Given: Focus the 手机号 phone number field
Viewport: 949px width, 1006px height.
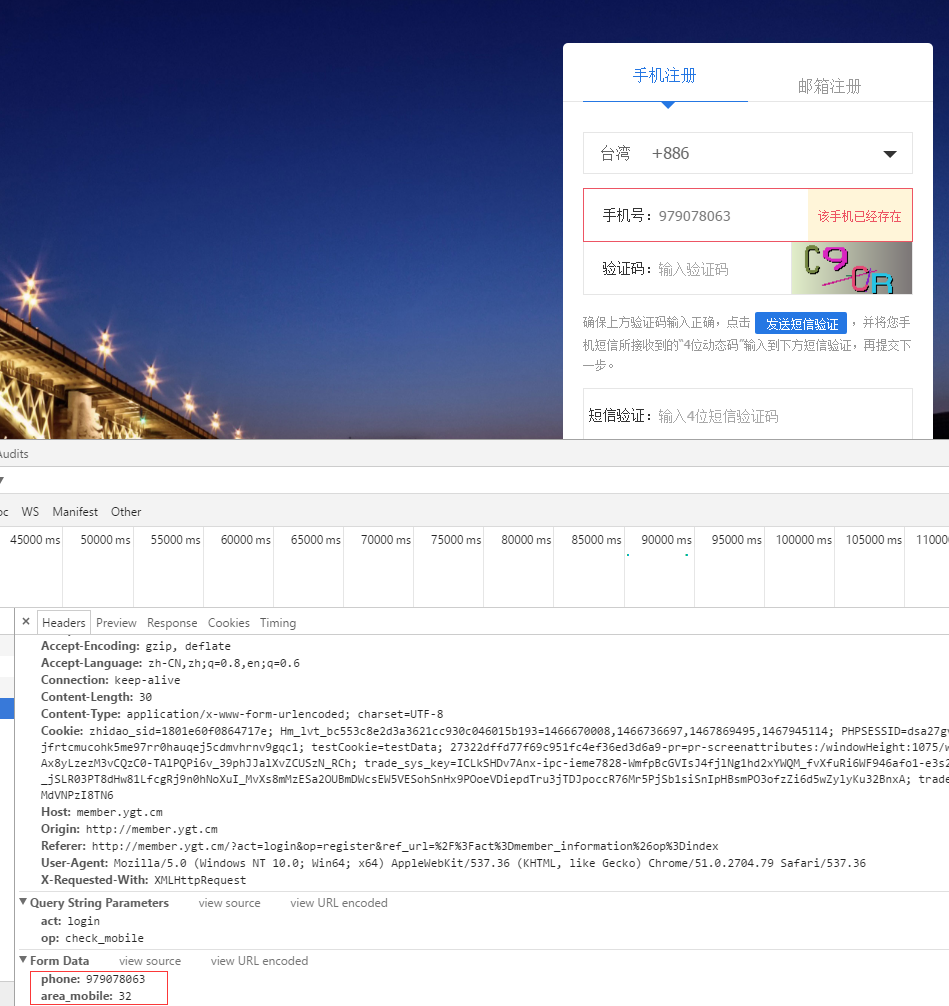Looking at the screenshot, I should [x=730, y=216].
